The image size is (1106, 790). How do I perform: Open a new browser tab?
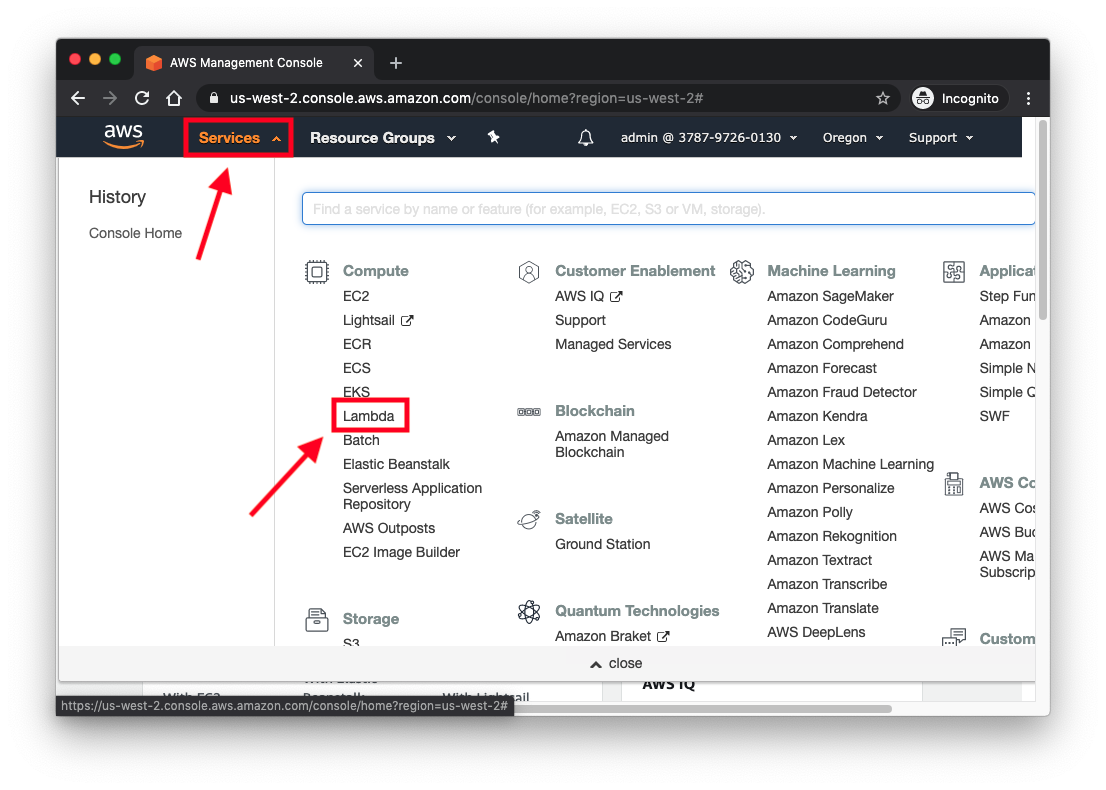point(396,63)
